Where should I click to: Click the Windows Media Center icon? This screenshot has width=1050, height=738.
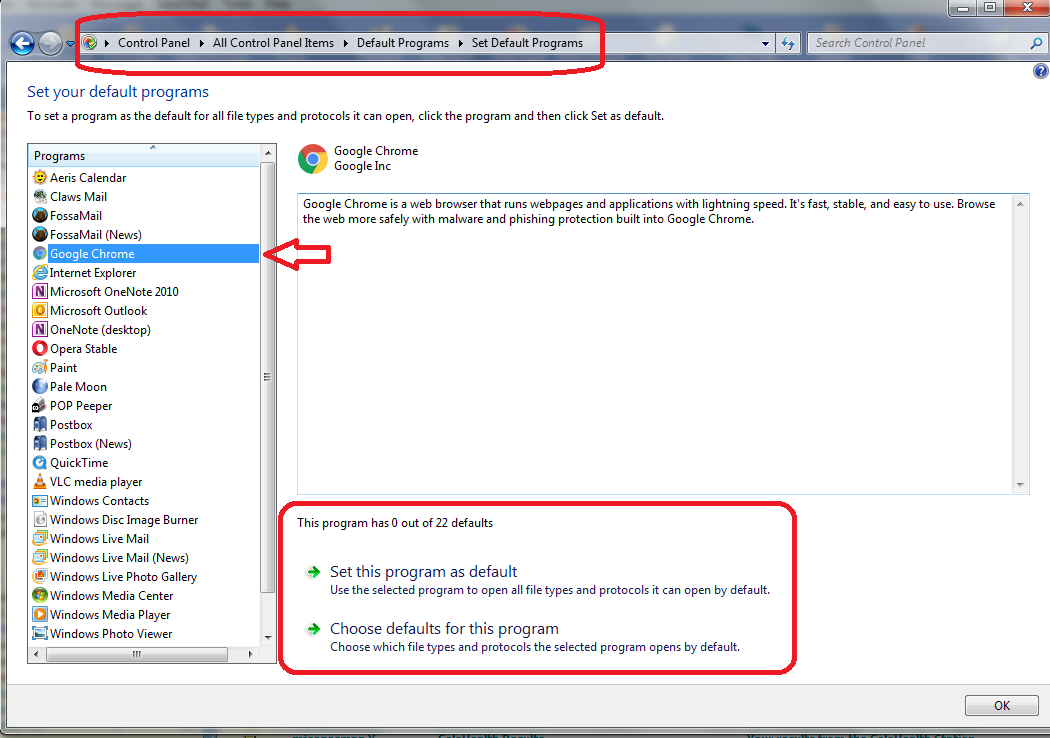pos(40,595)
